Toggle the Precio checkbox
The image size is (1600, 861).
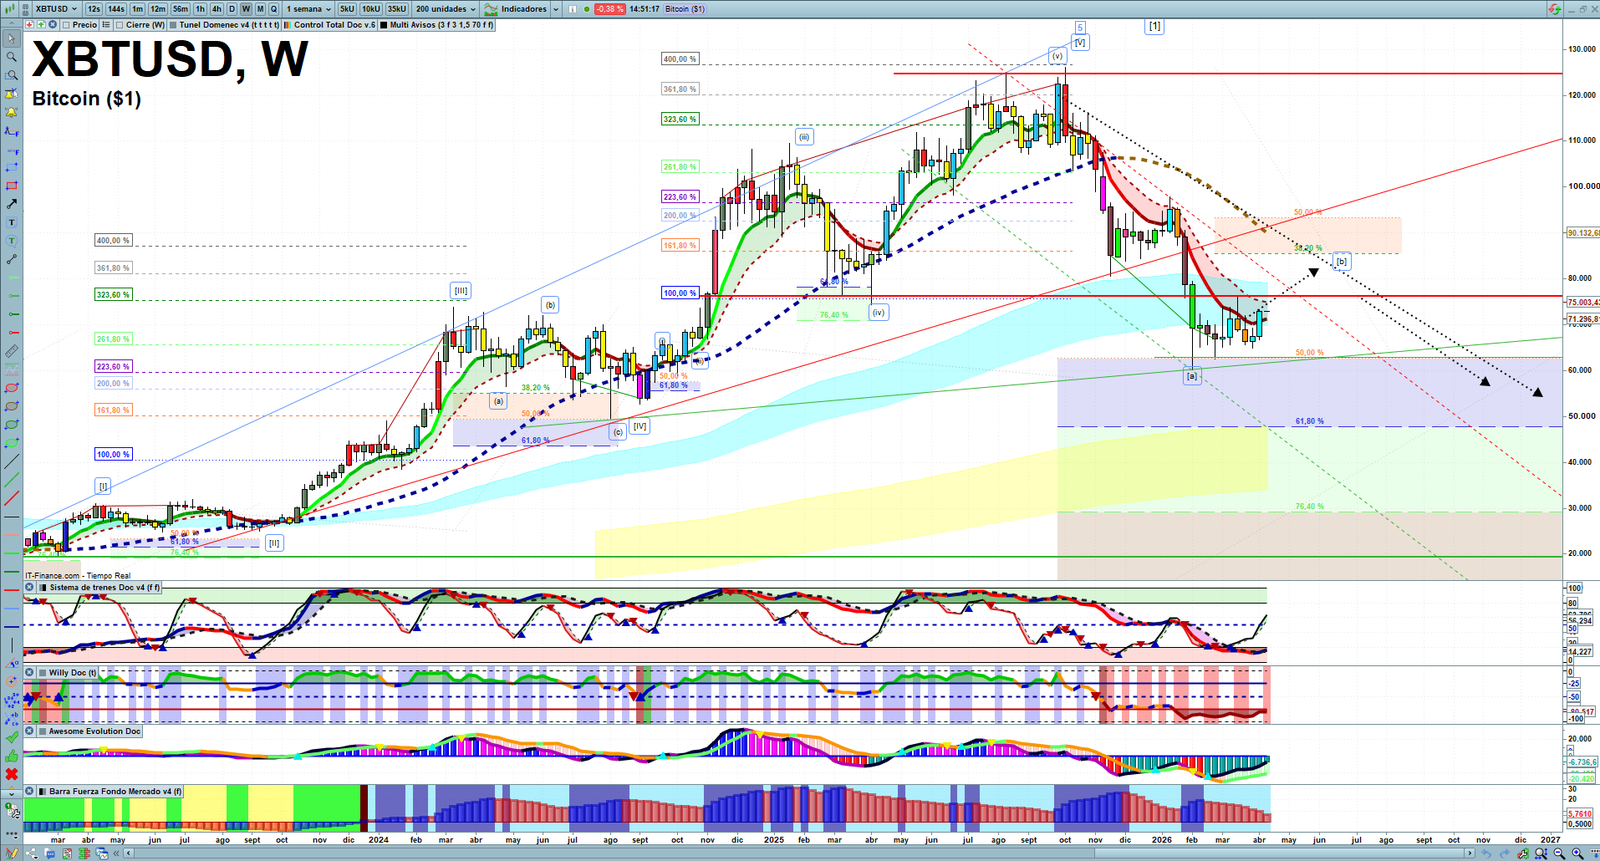pos(66,24)
